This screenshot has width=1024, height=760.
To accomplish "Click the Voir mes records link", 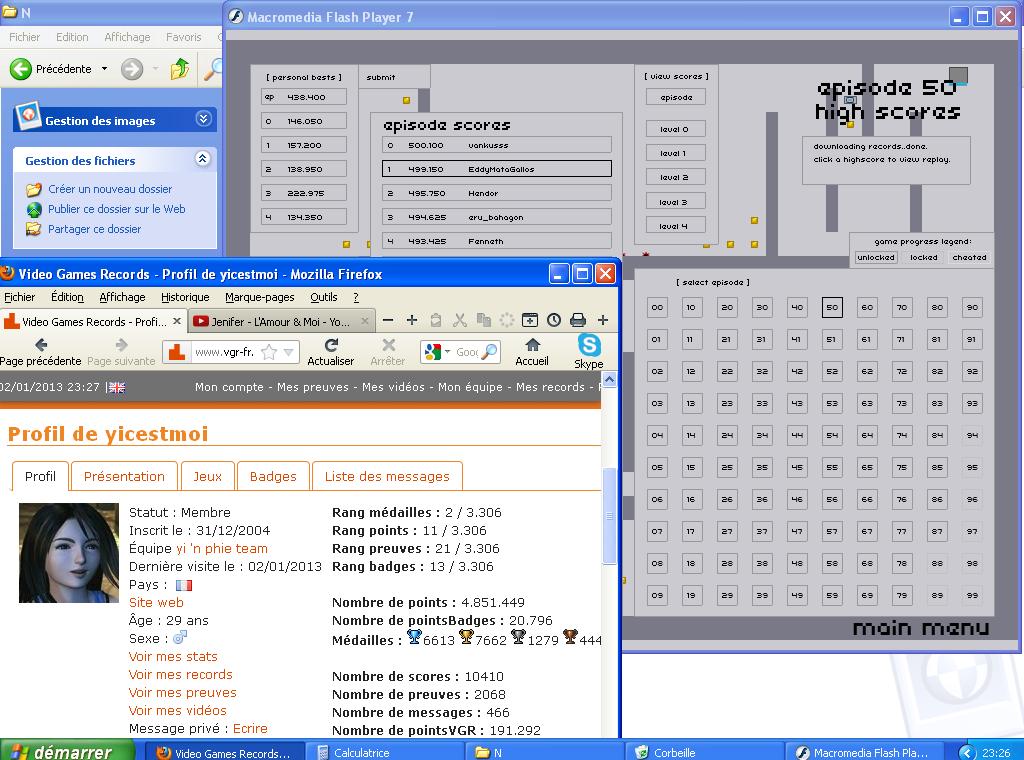I will (180, 674).
